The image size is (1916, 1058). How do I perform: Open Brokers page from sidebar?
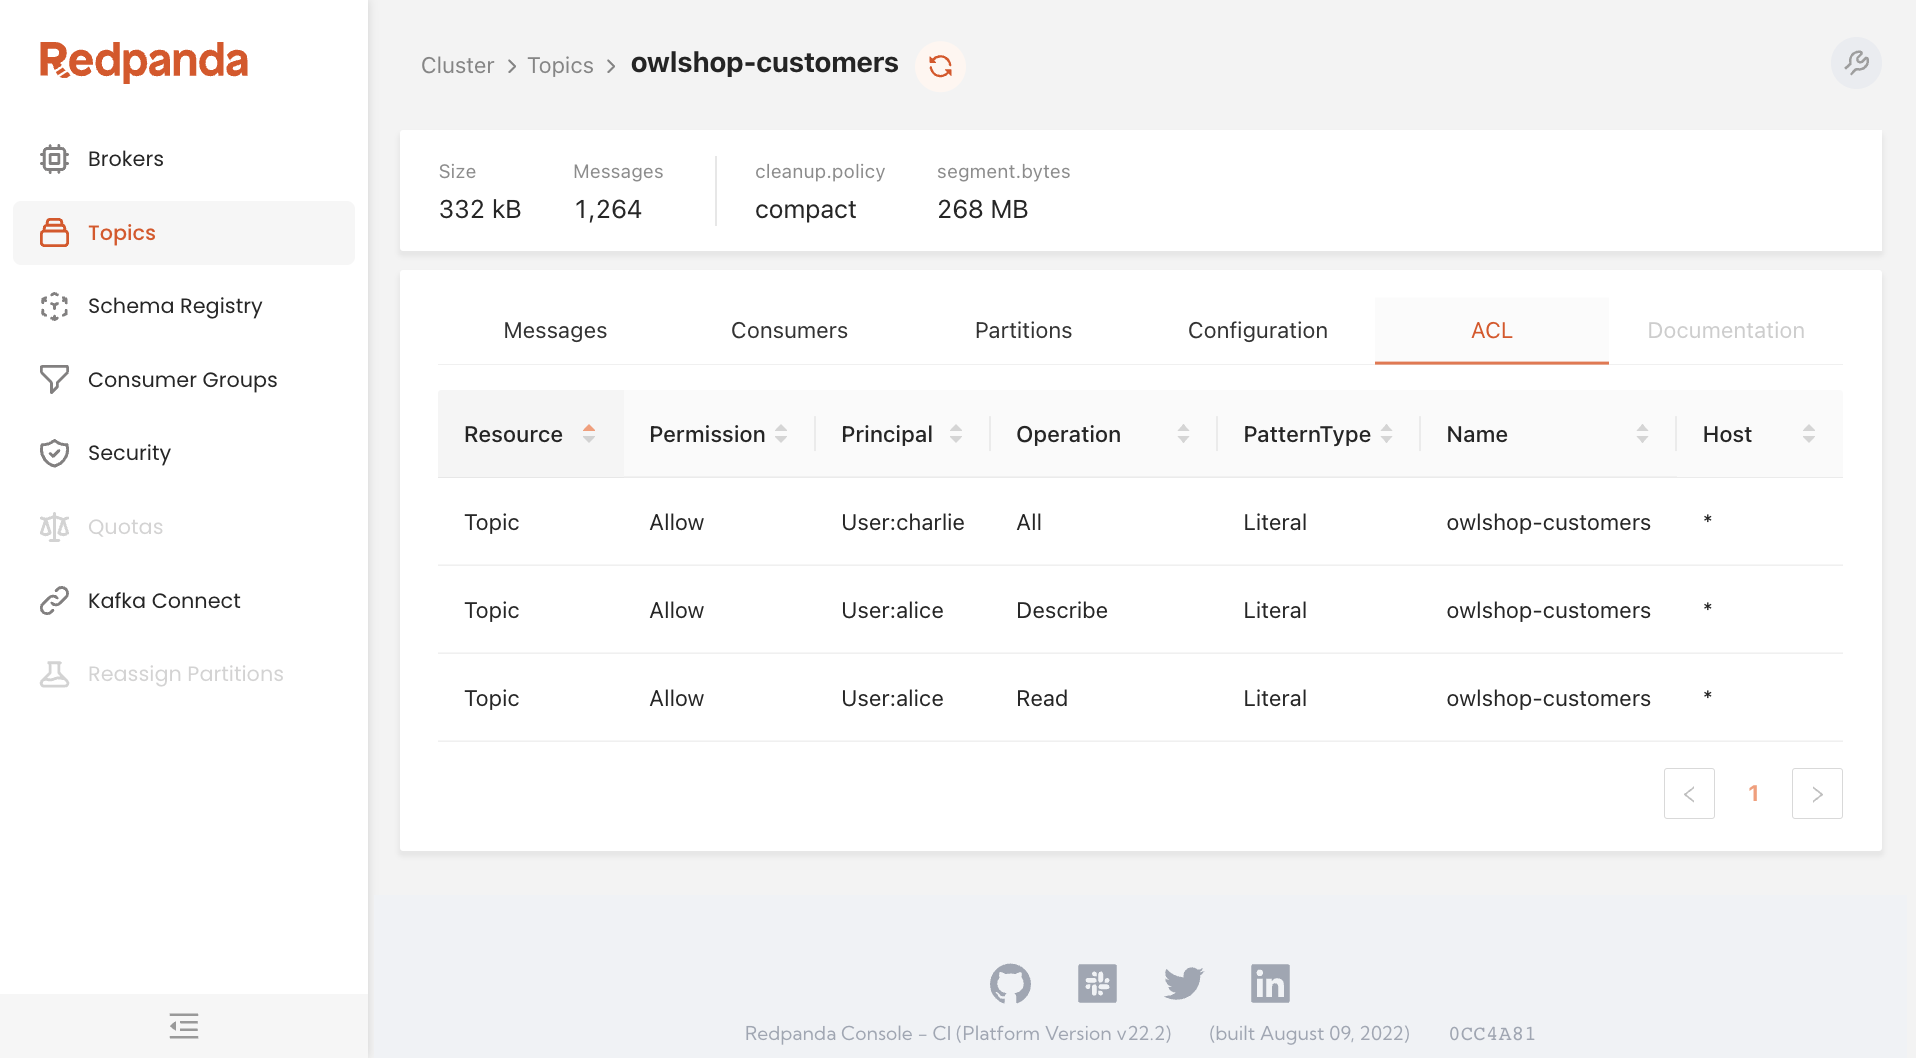tap(184, 159)
